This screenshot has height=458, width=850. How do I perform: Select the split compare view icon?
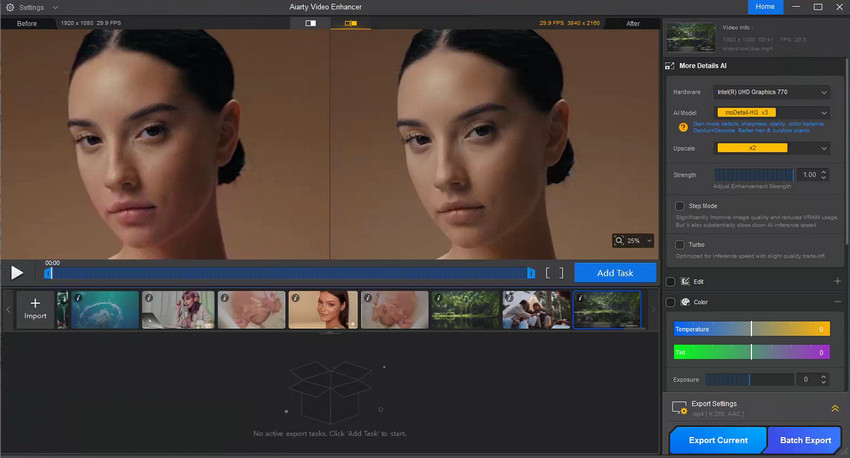coord(351,23)
